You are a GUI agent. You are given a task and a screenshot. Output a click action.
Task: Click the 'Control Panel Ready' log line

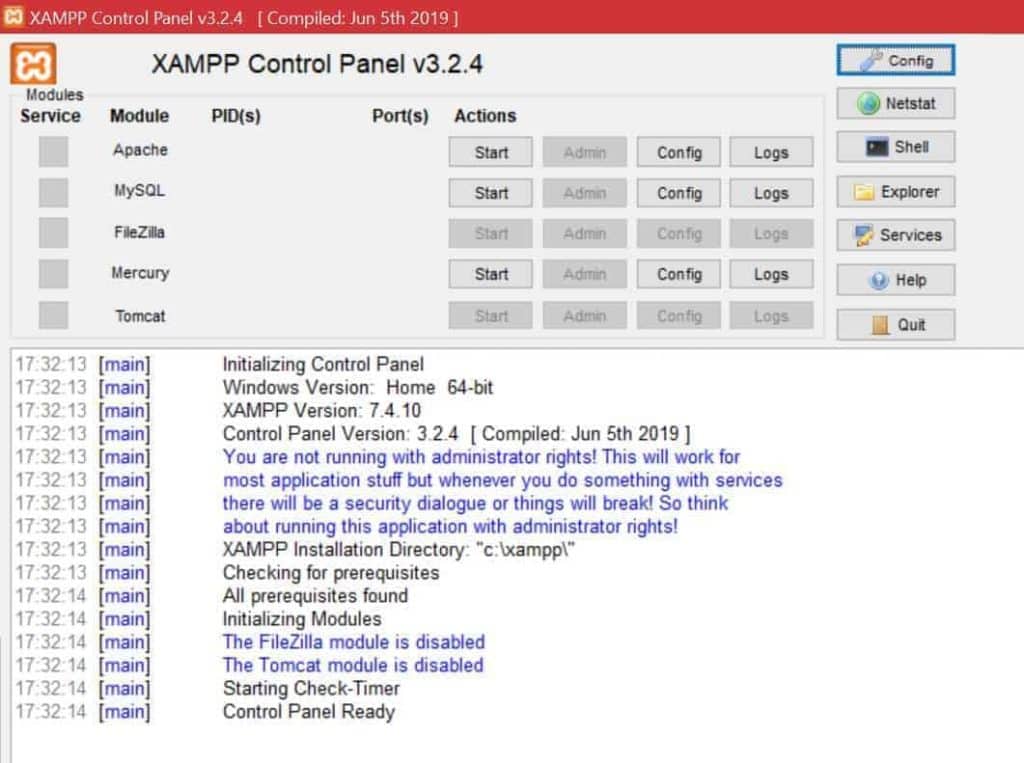[x=308, y=711]
